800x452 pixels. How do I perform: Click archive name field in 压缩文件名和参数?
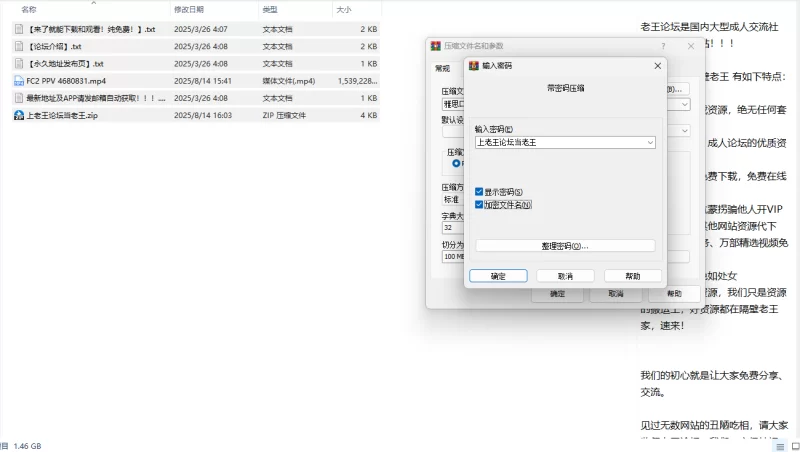tap(453, 105)
